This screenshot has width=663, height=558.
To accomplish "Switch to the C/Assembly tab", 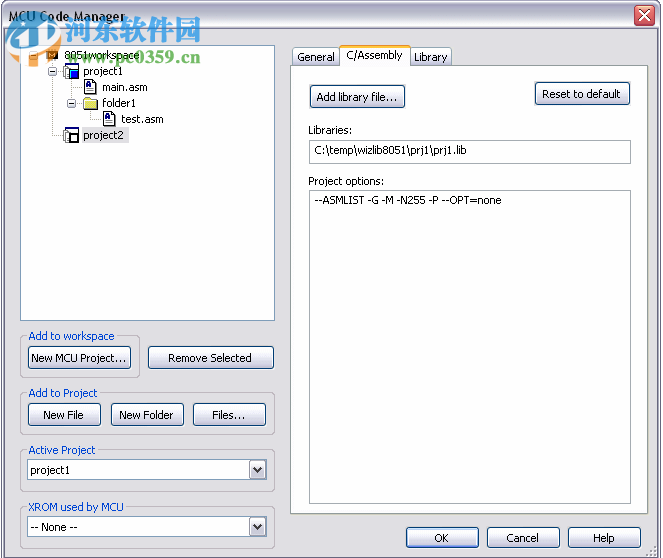I will pos(374,55).
